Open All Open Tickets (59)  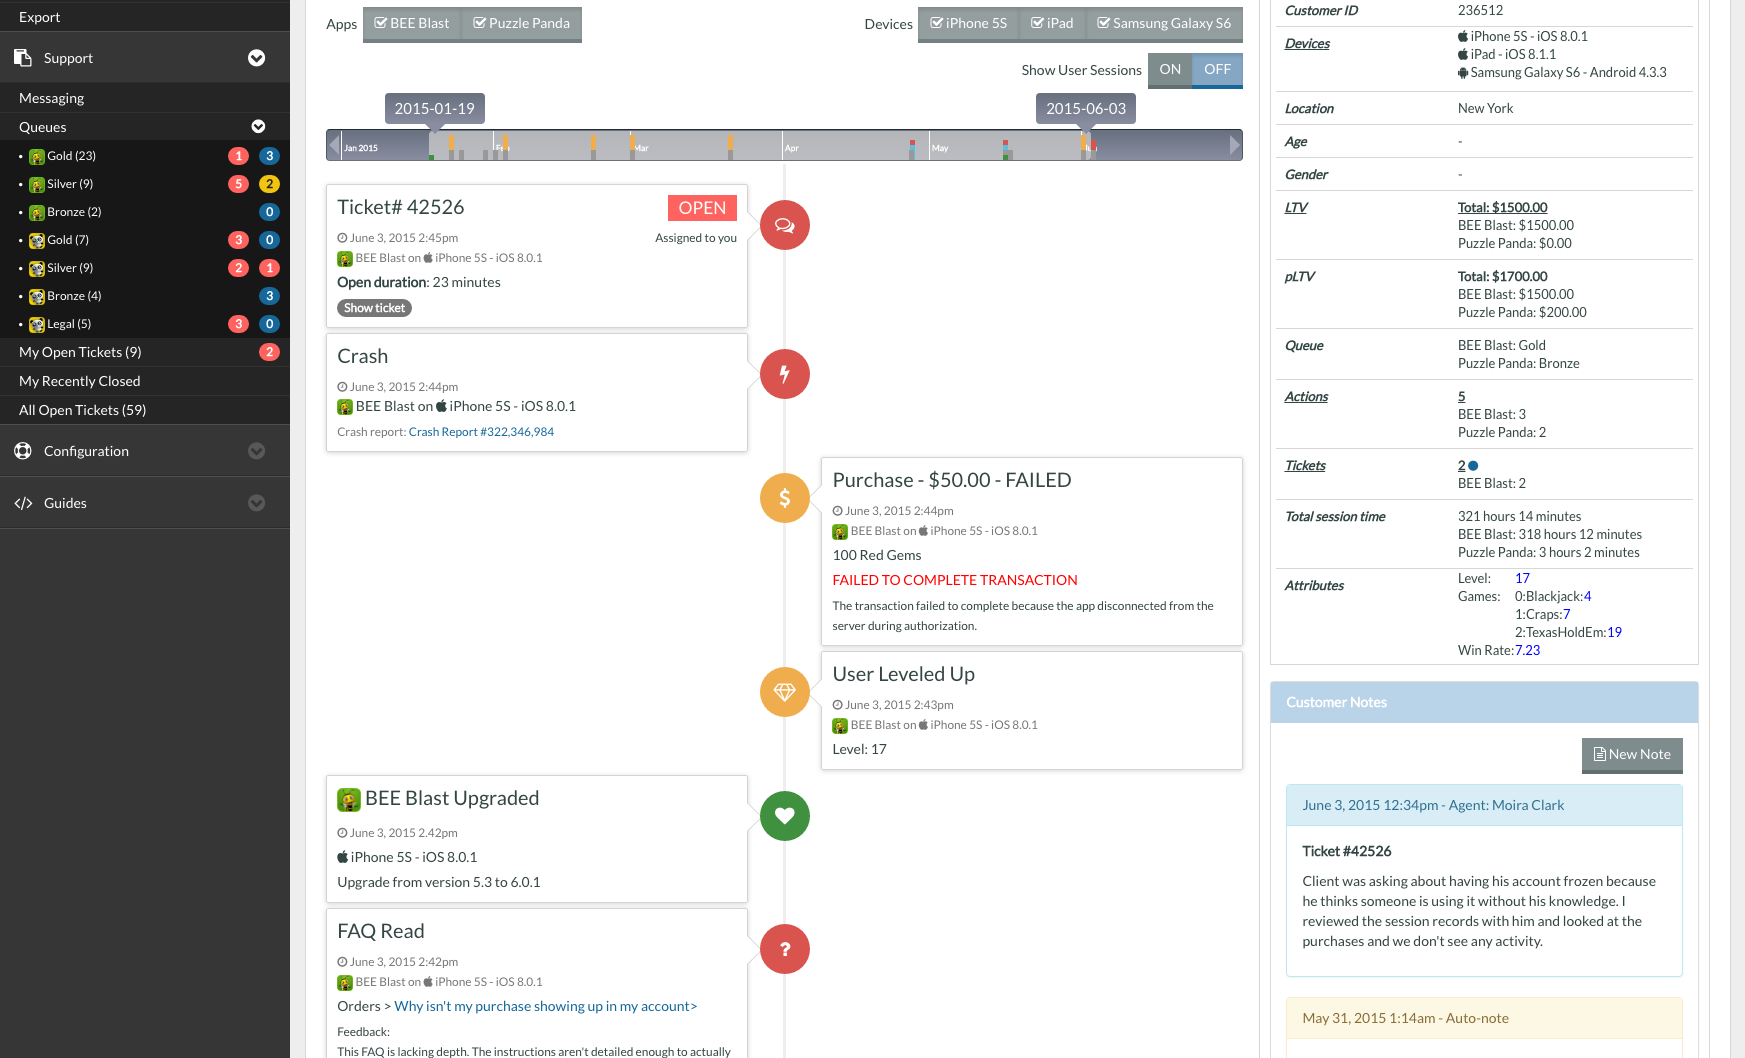click(145, 410)
